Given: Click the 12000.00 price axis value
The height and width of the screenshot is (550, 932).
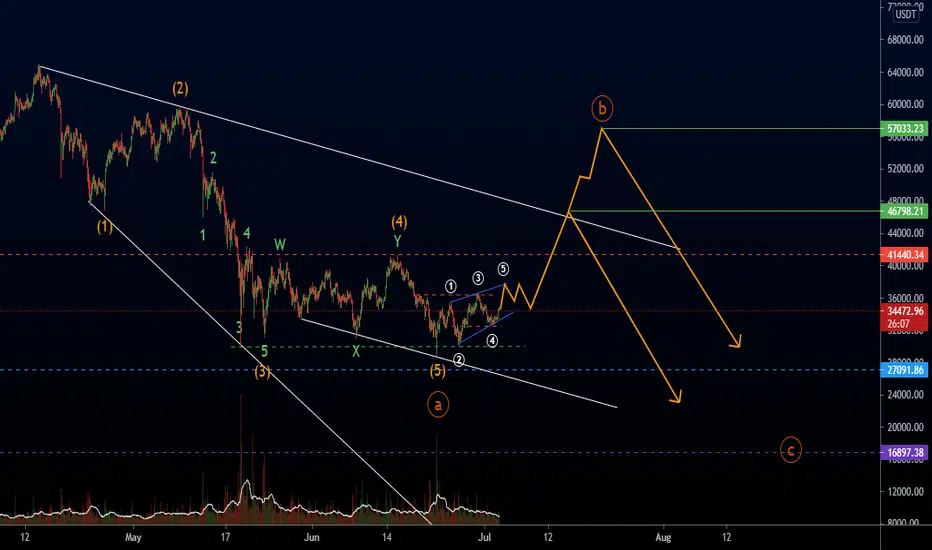Looking at the screenshot, I should [x=905, y=492].
